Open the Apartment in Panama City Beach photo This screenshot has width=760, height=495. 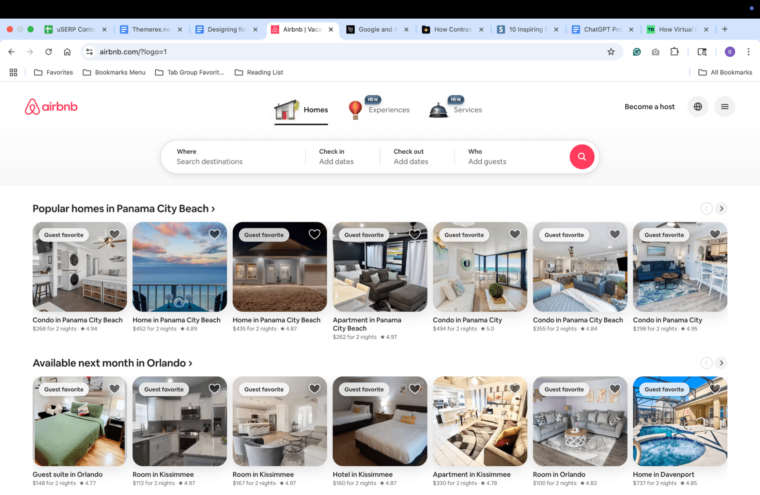[x=380, y=267]
